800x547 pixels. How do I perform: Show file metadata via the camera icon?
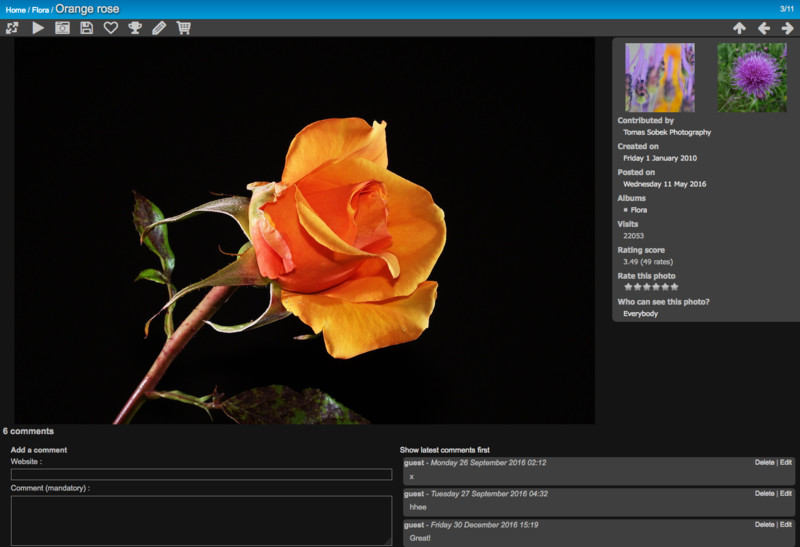point(62,28)
